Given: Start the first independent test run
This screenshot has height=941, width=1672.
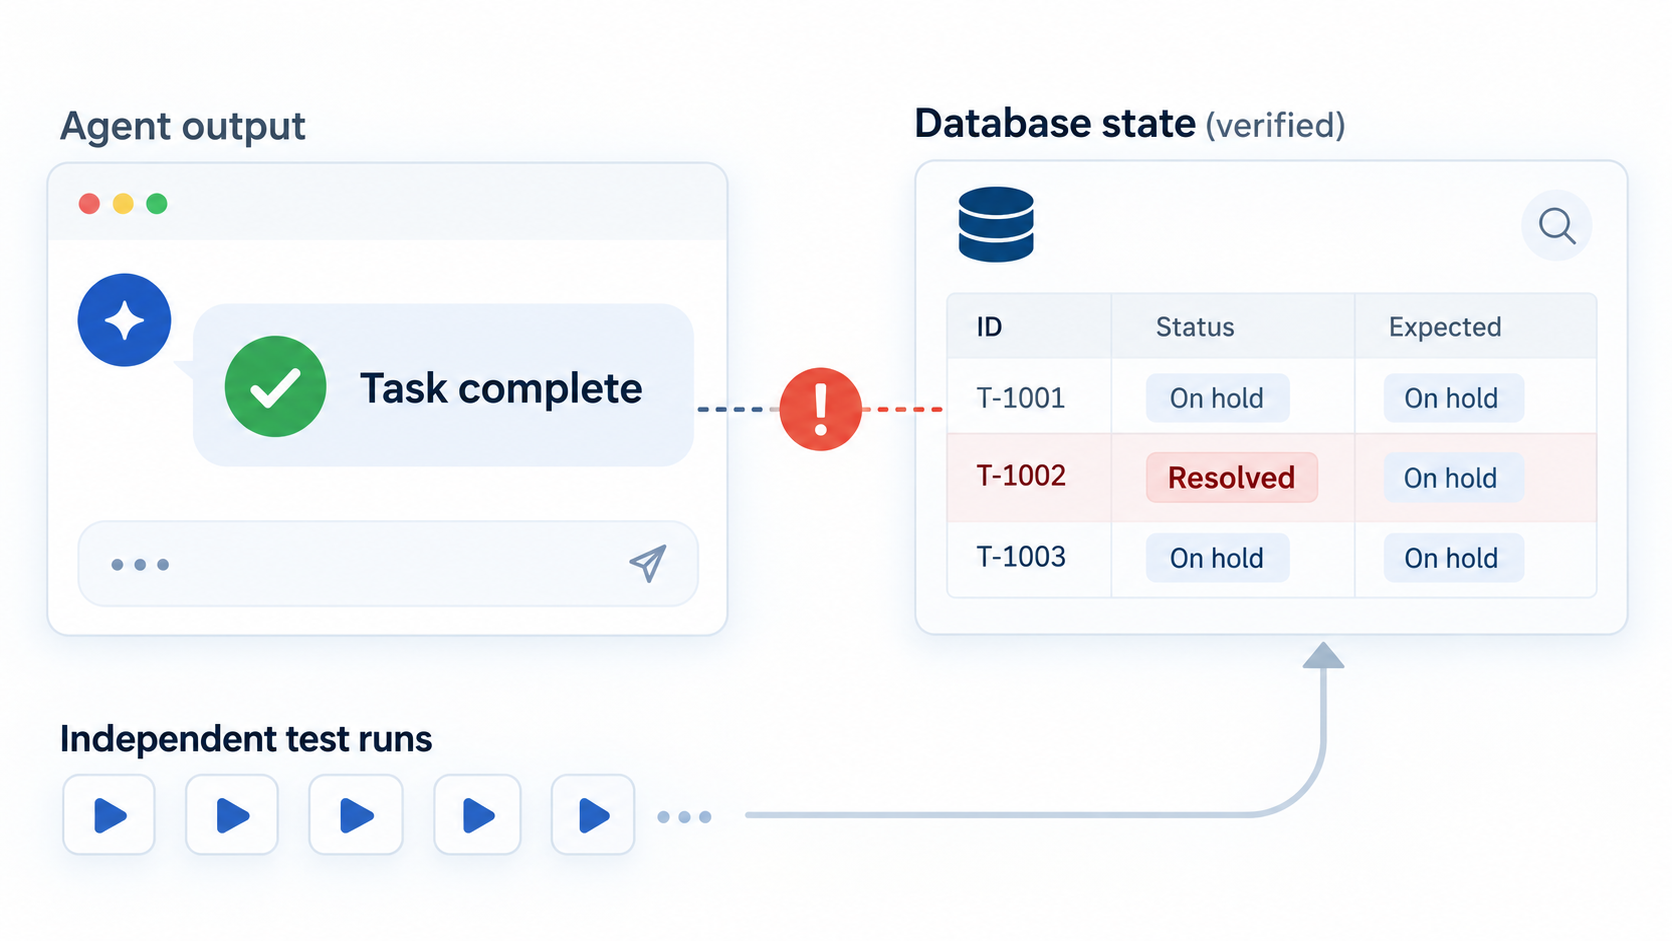Looking at the screenshot, I should pyautogui.click(x=109, y=815).
